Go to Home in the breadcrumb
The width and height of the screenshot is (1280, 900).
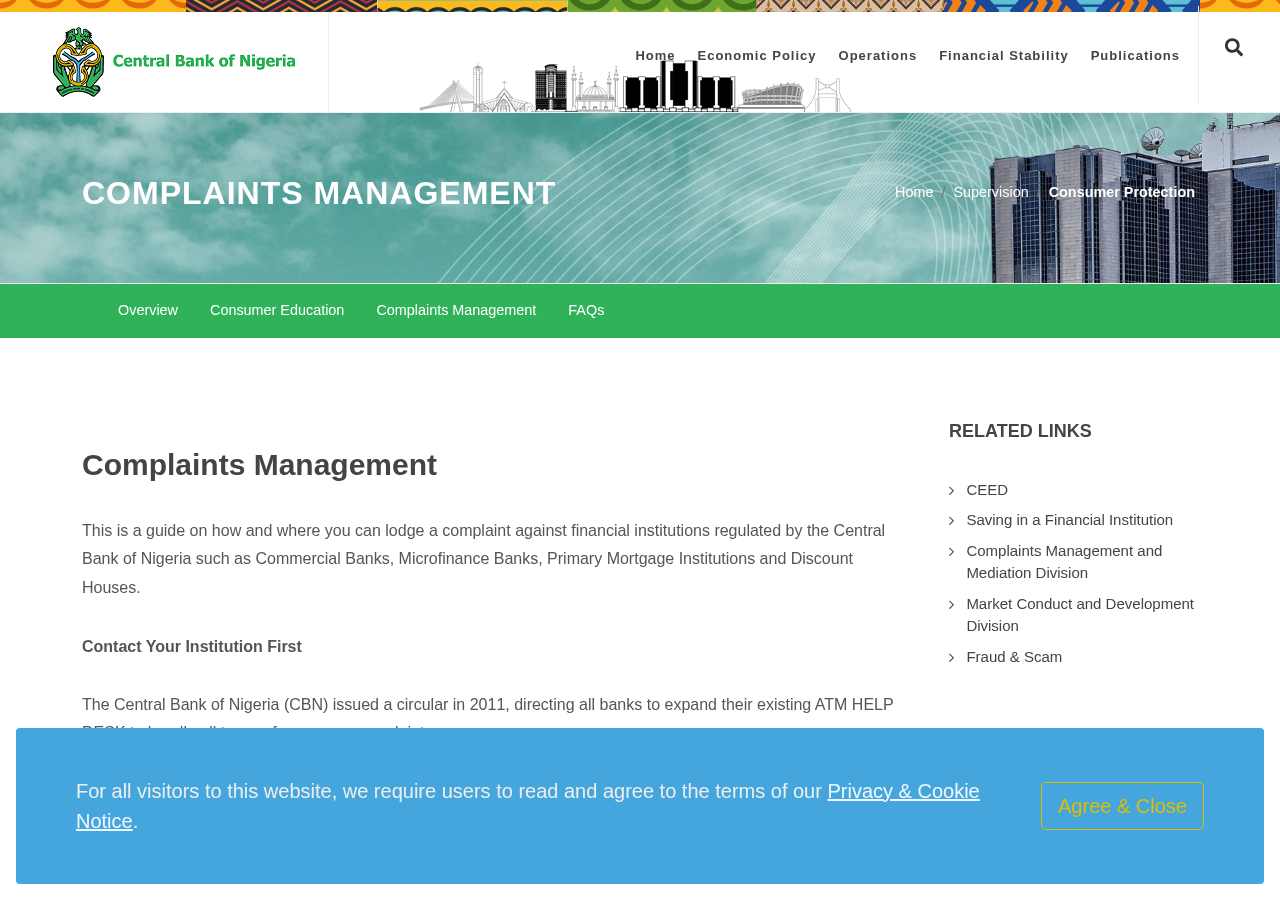pyautogui.click(x=914, y=192)
